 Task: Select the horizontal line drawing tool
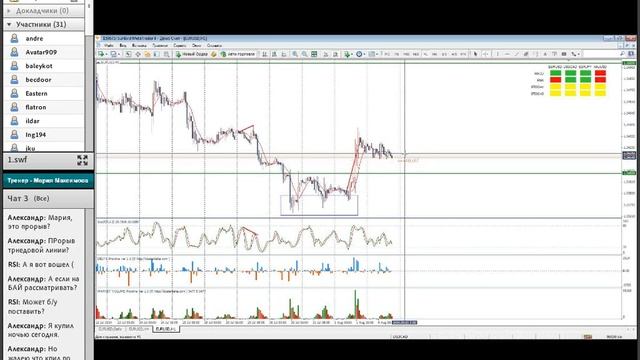pyautogui.click(x=507, y=54)
